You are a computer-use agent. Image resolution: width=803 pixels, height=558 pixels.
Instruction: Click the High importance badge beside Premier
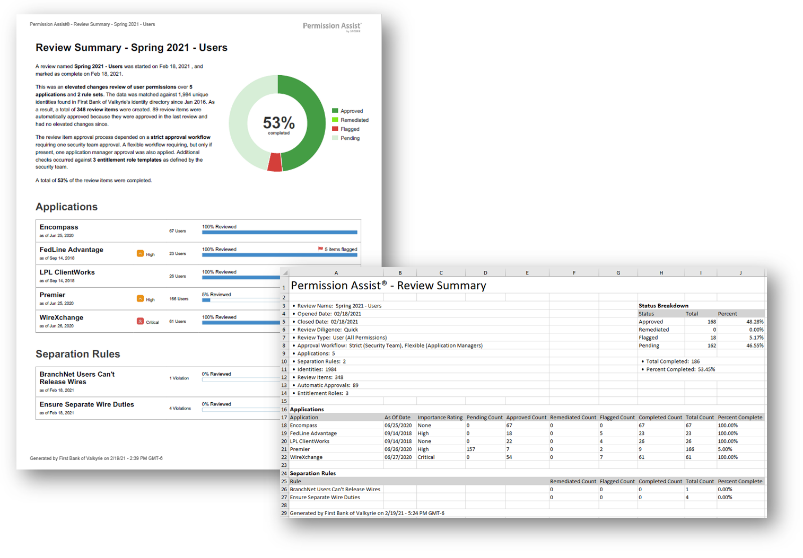tap(141, 298)
